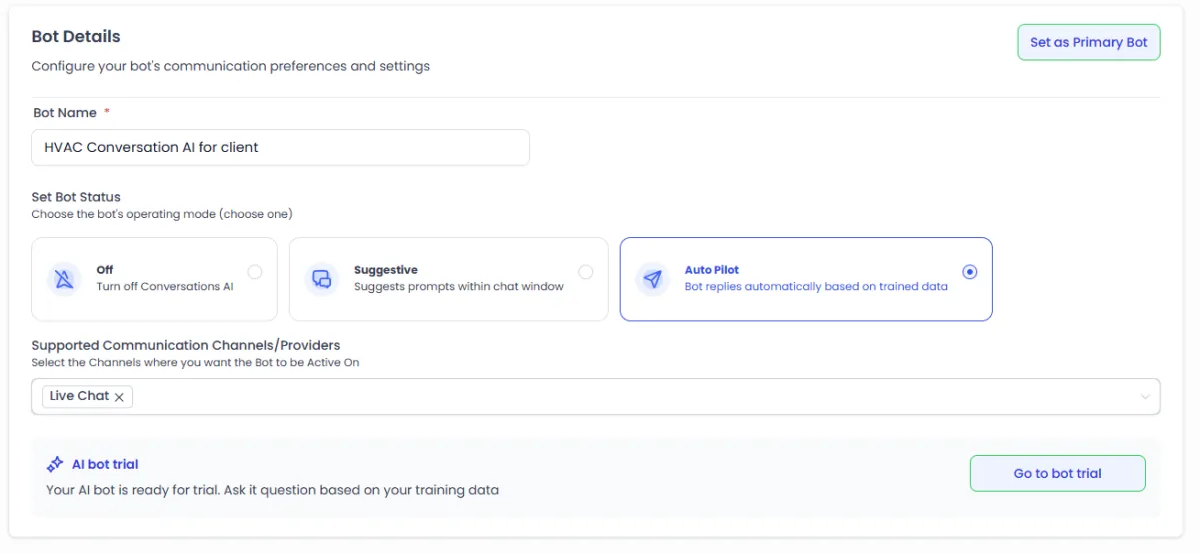The width and height of the screenshot is (1200, 553).
Task: Click the AI bot trial sparkle icon
Action: coord(55,465)
